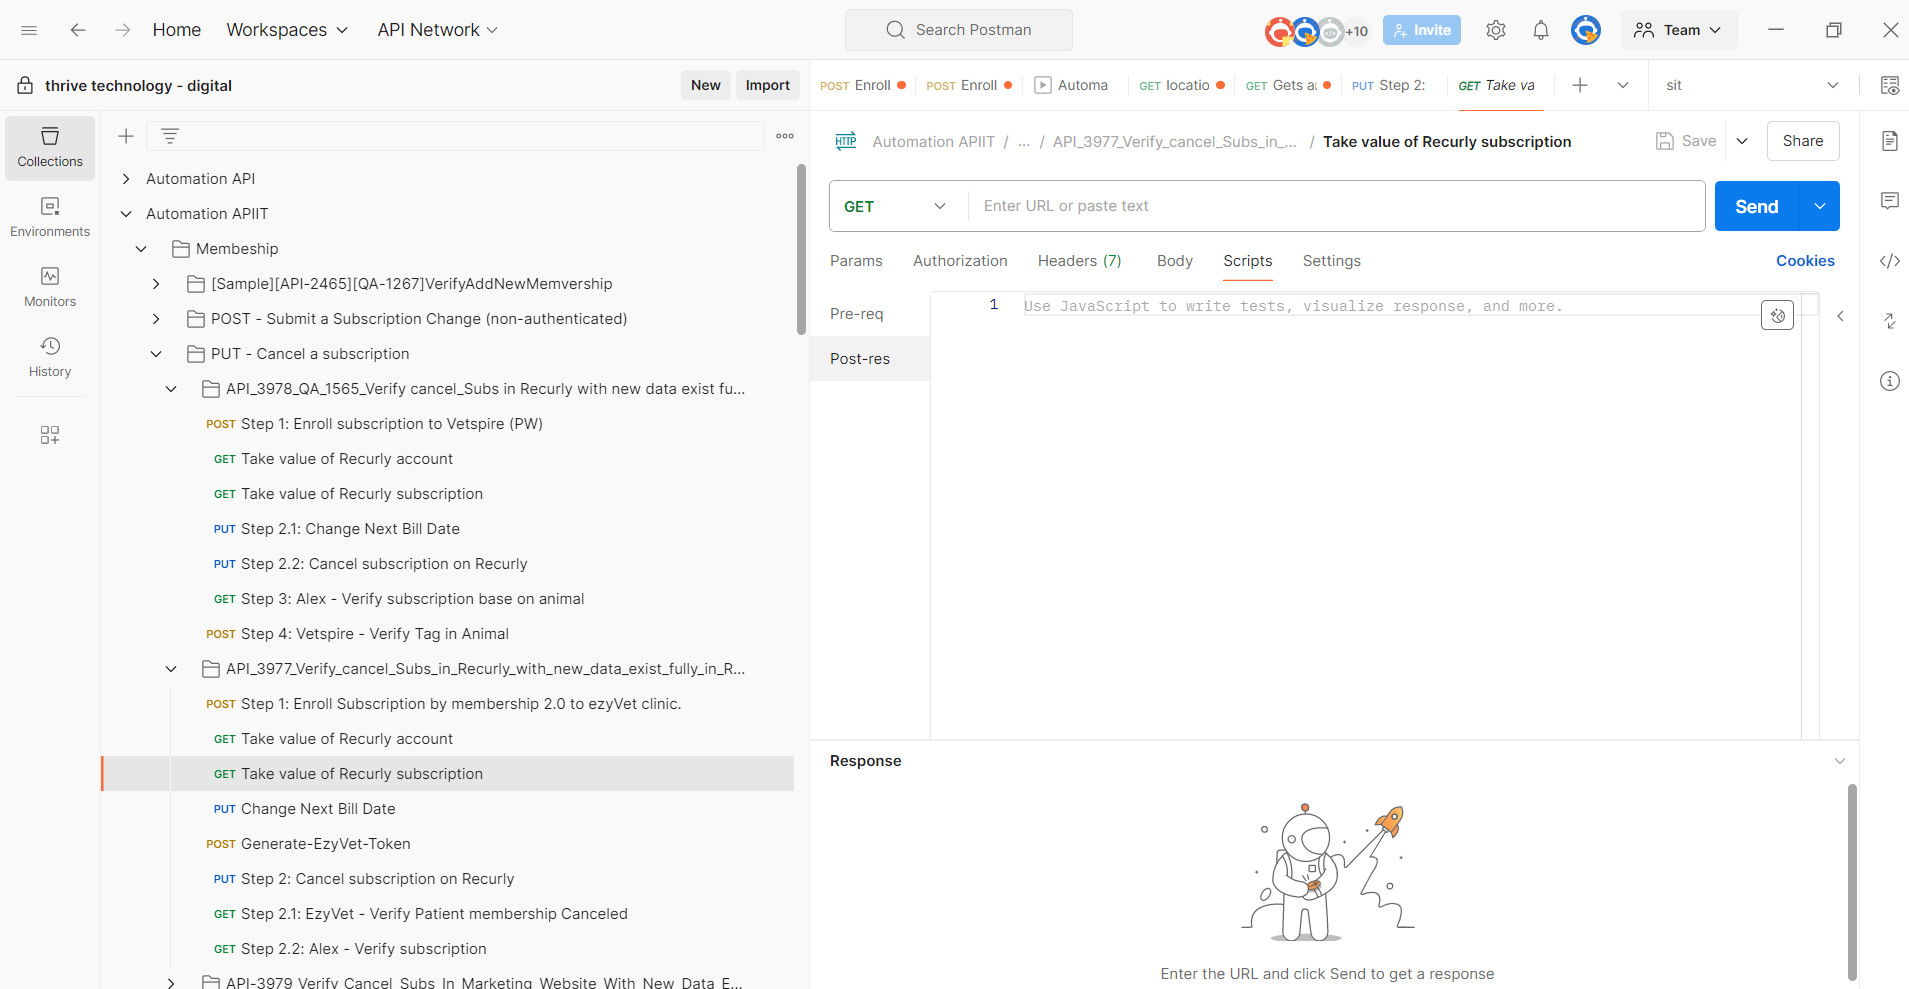Viewport: 1909px width, 989px height.
Task: Open the History sidebar panel
Action: click(50, 358)
